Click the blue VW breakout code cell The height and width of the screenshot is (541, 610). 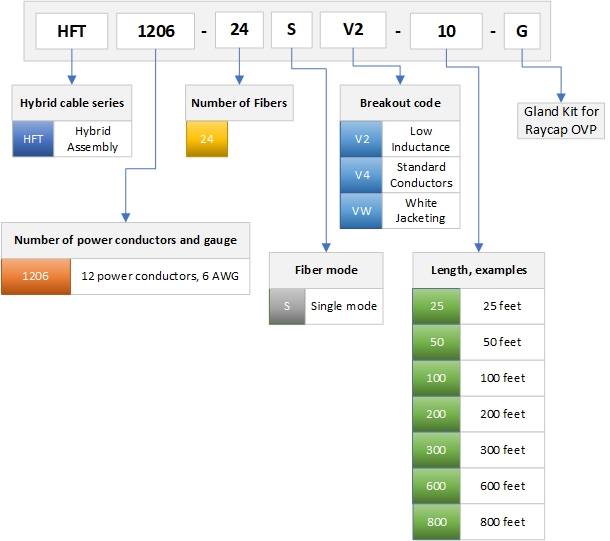[361, 211]
